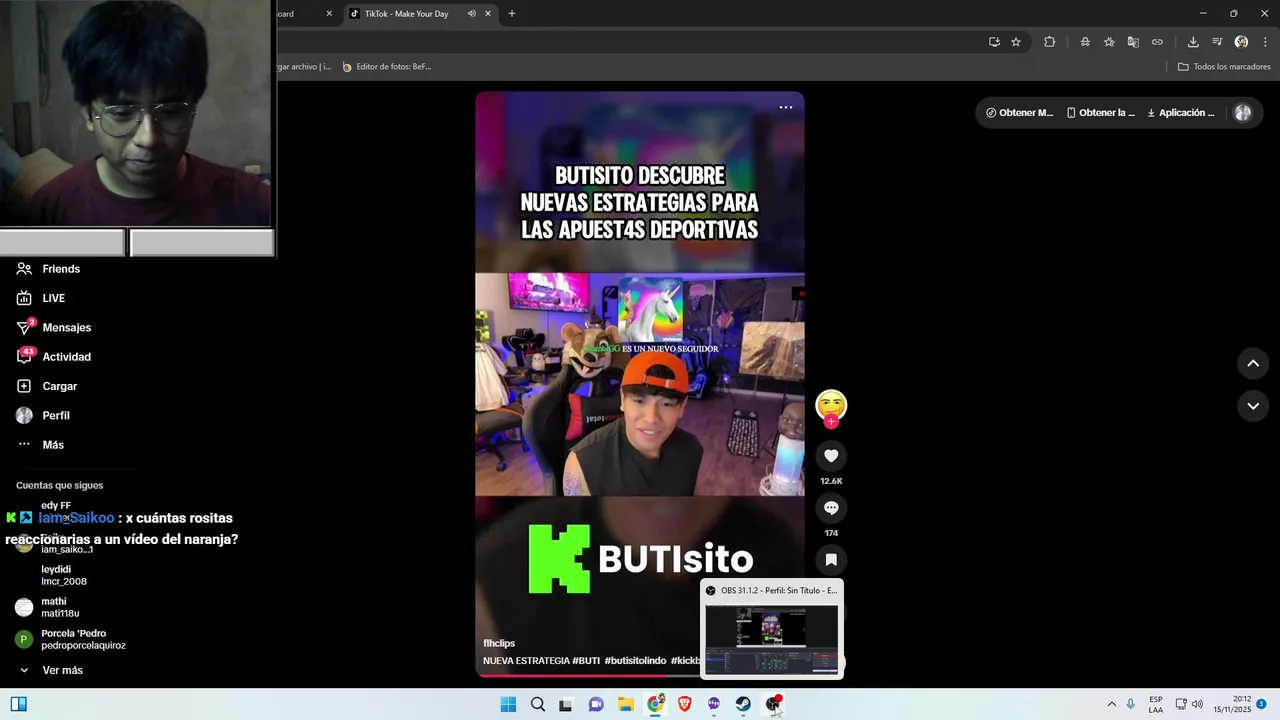Click install app icon in address bar
This screenshot has height=720, width=1280.
(x=994, y=42)
